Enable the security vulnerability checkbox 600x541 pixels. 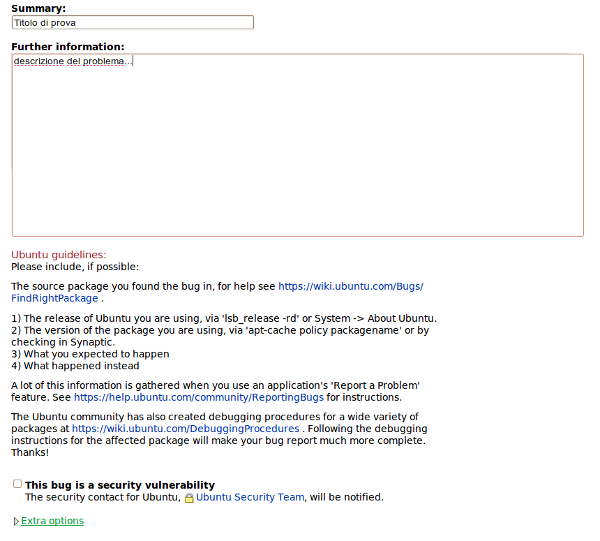tap(17, 484)
